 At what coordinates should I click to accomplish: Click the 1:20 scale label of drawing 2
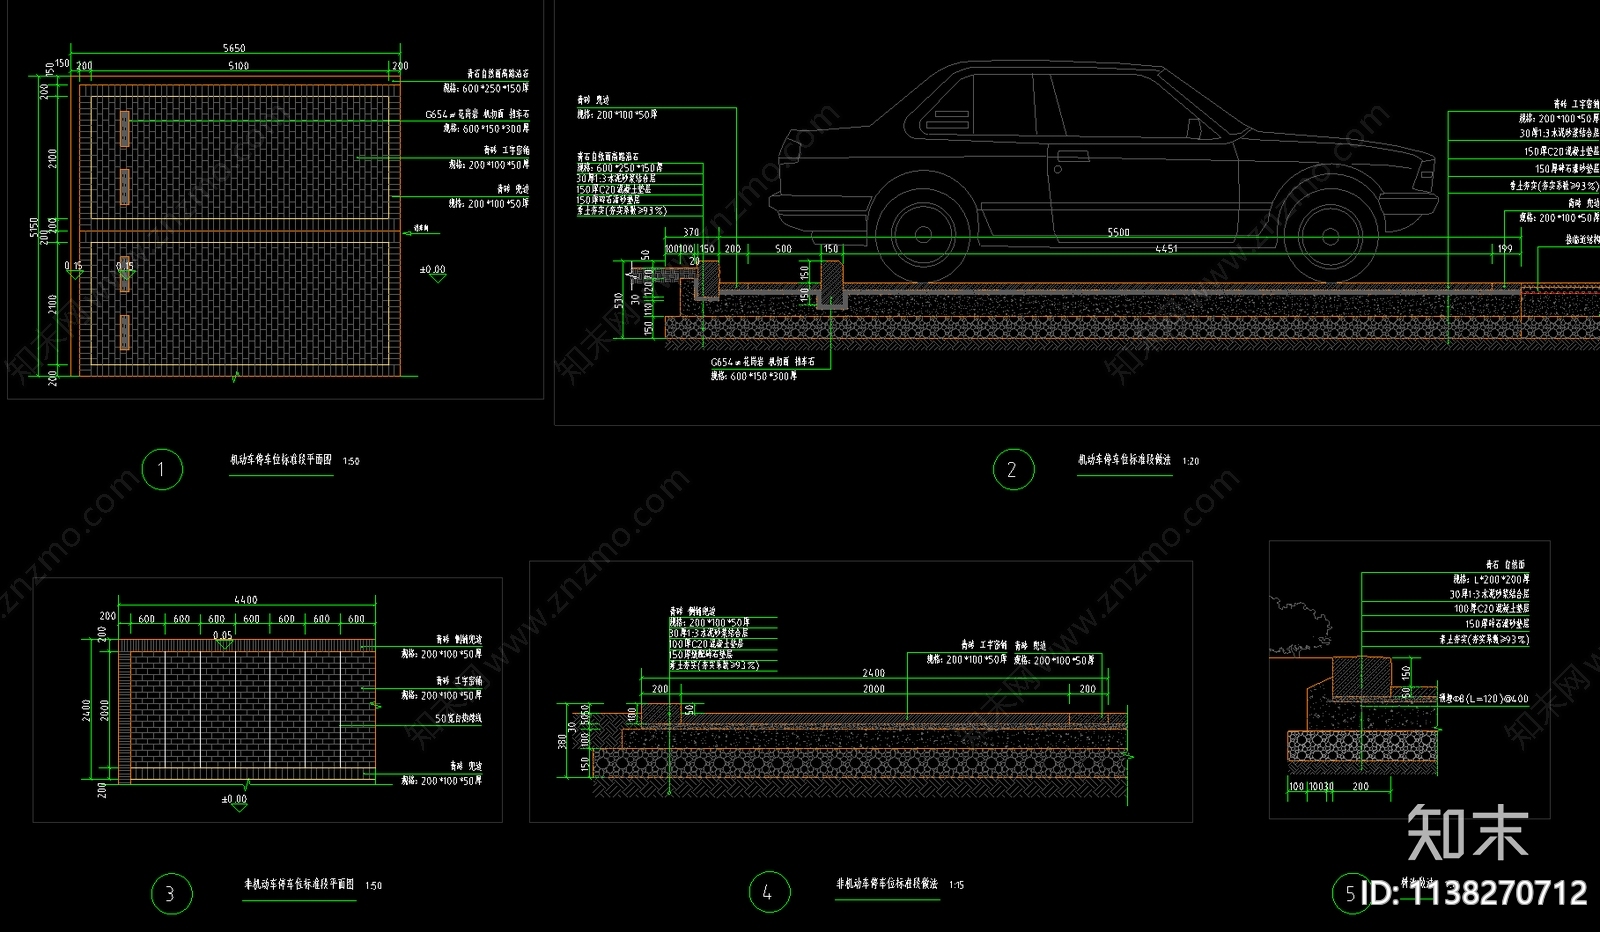click(1190, 461)
